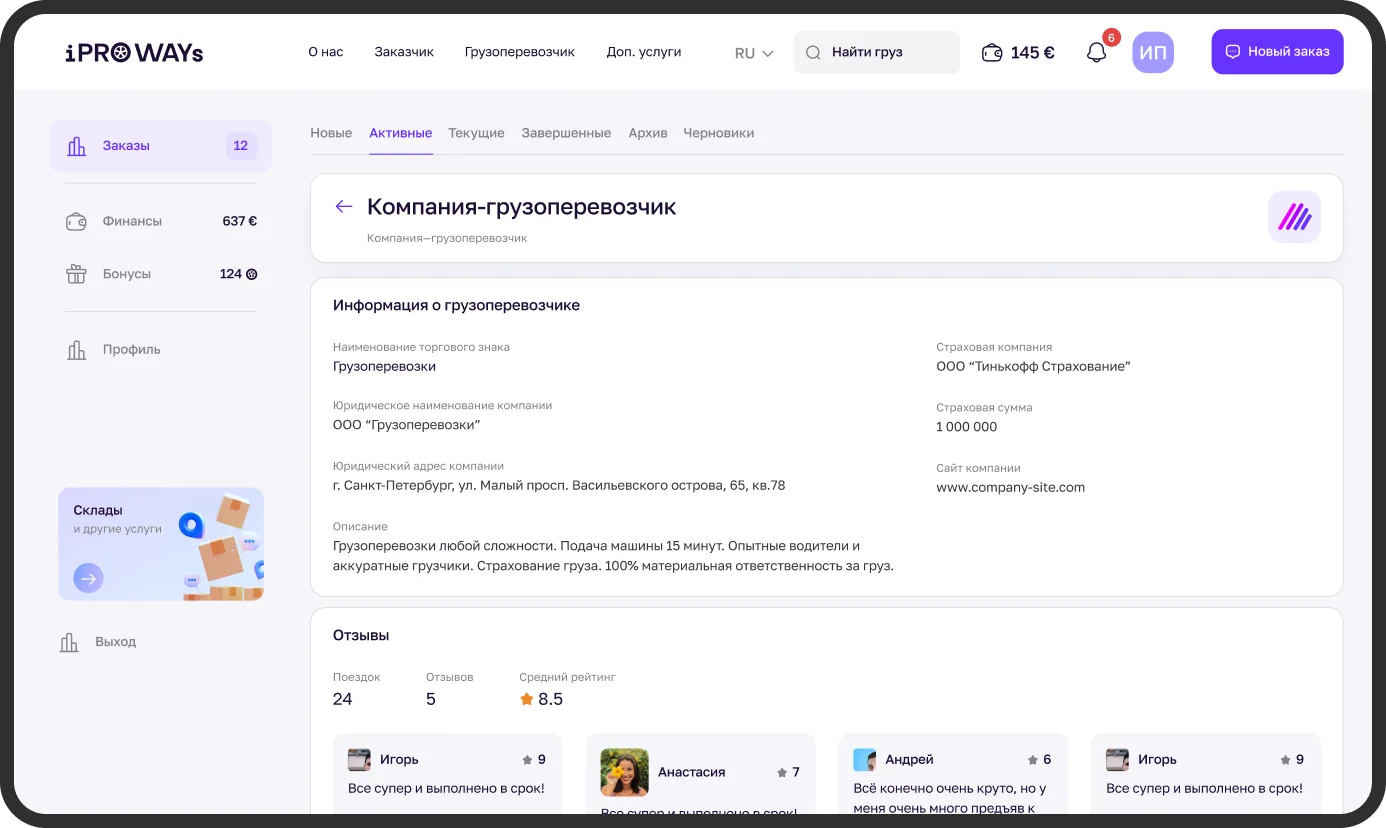The height and width of the screenshot is (828, 1386).
Task: Click the striped company logo icon
Action: click(1294, 217)
